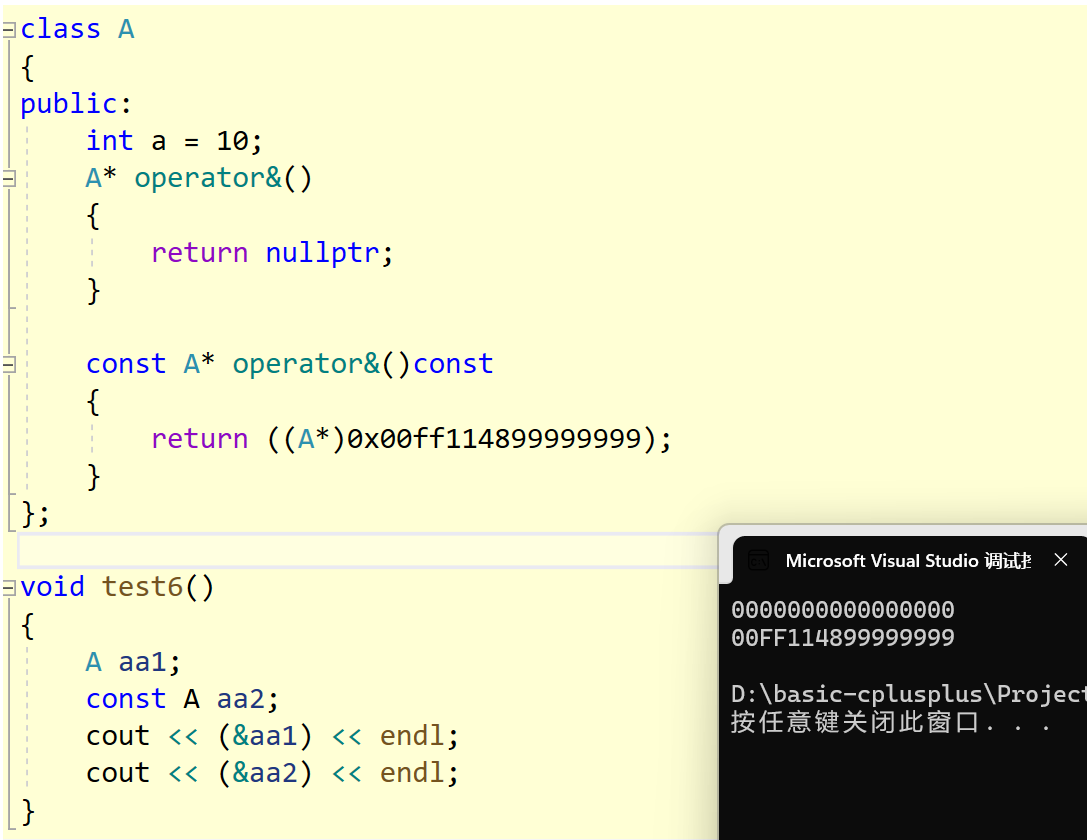Collapse the class A code block
Screen dimensions: 1087x840
pos(8,30)
